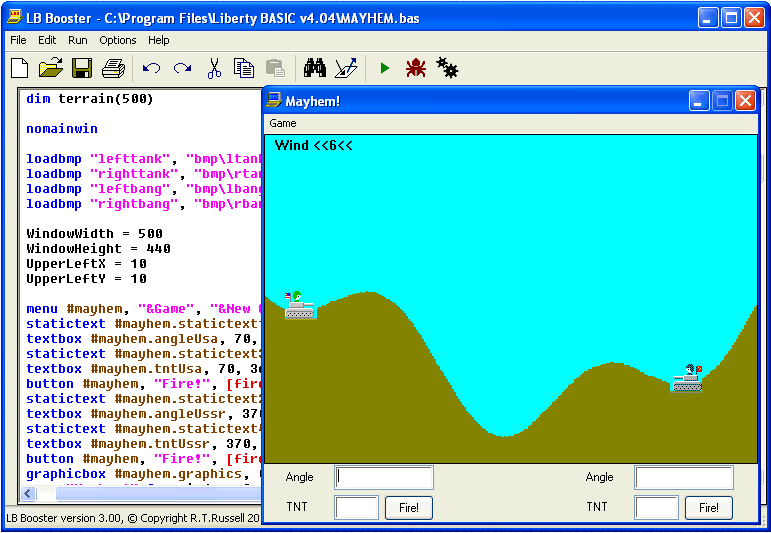Print the source with the printer icon
Viewport: 771px width, 533px height.
click(113, 68)
